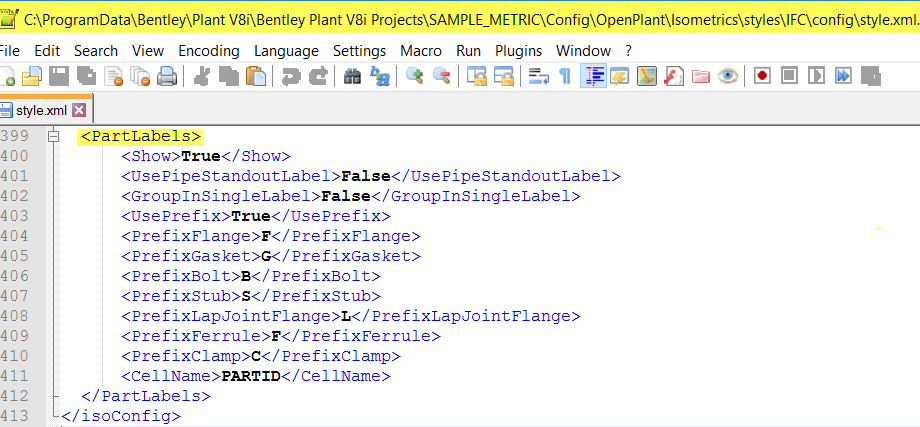Viewport: 920px width, 427px height.
Task: Click the closing </isoConfig> tag
Action: (120, 416)
